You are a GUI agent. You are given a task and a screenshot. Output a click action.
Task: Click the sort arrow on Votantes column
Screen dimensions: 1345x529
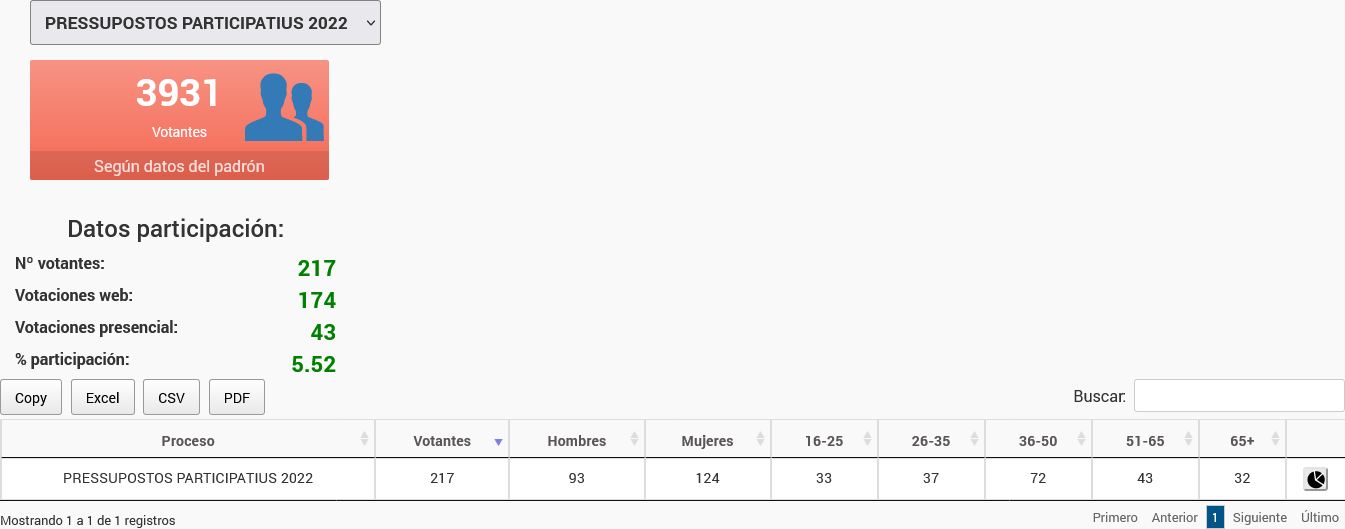(498, 441)
